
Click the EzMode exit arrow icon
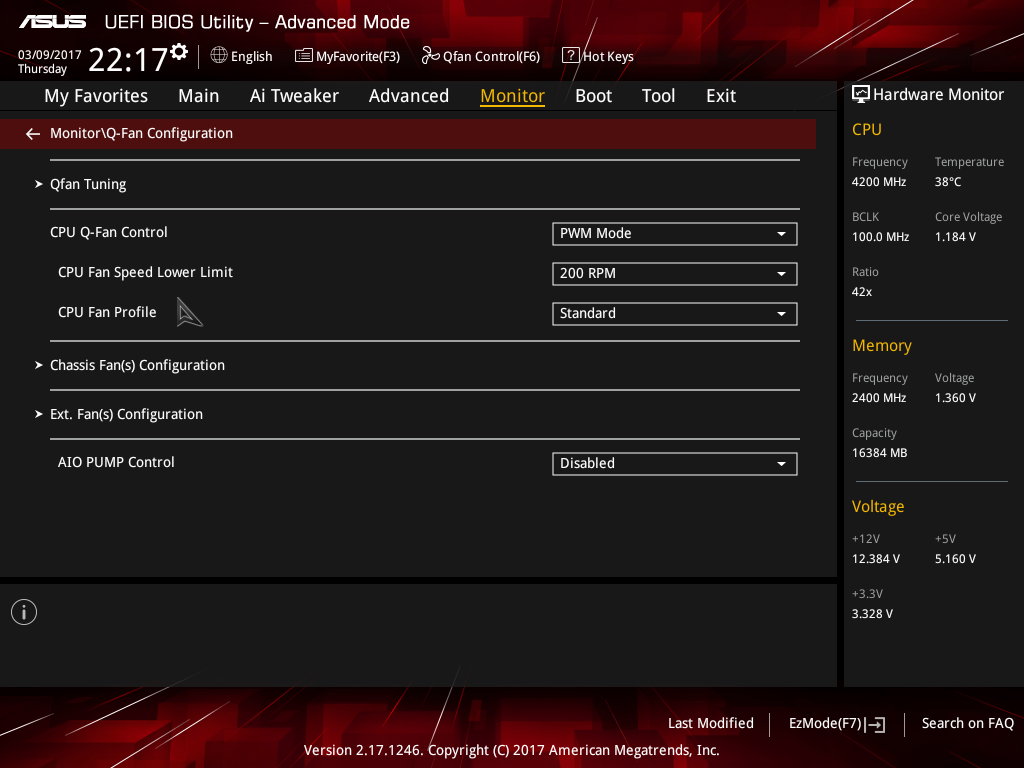877,724
